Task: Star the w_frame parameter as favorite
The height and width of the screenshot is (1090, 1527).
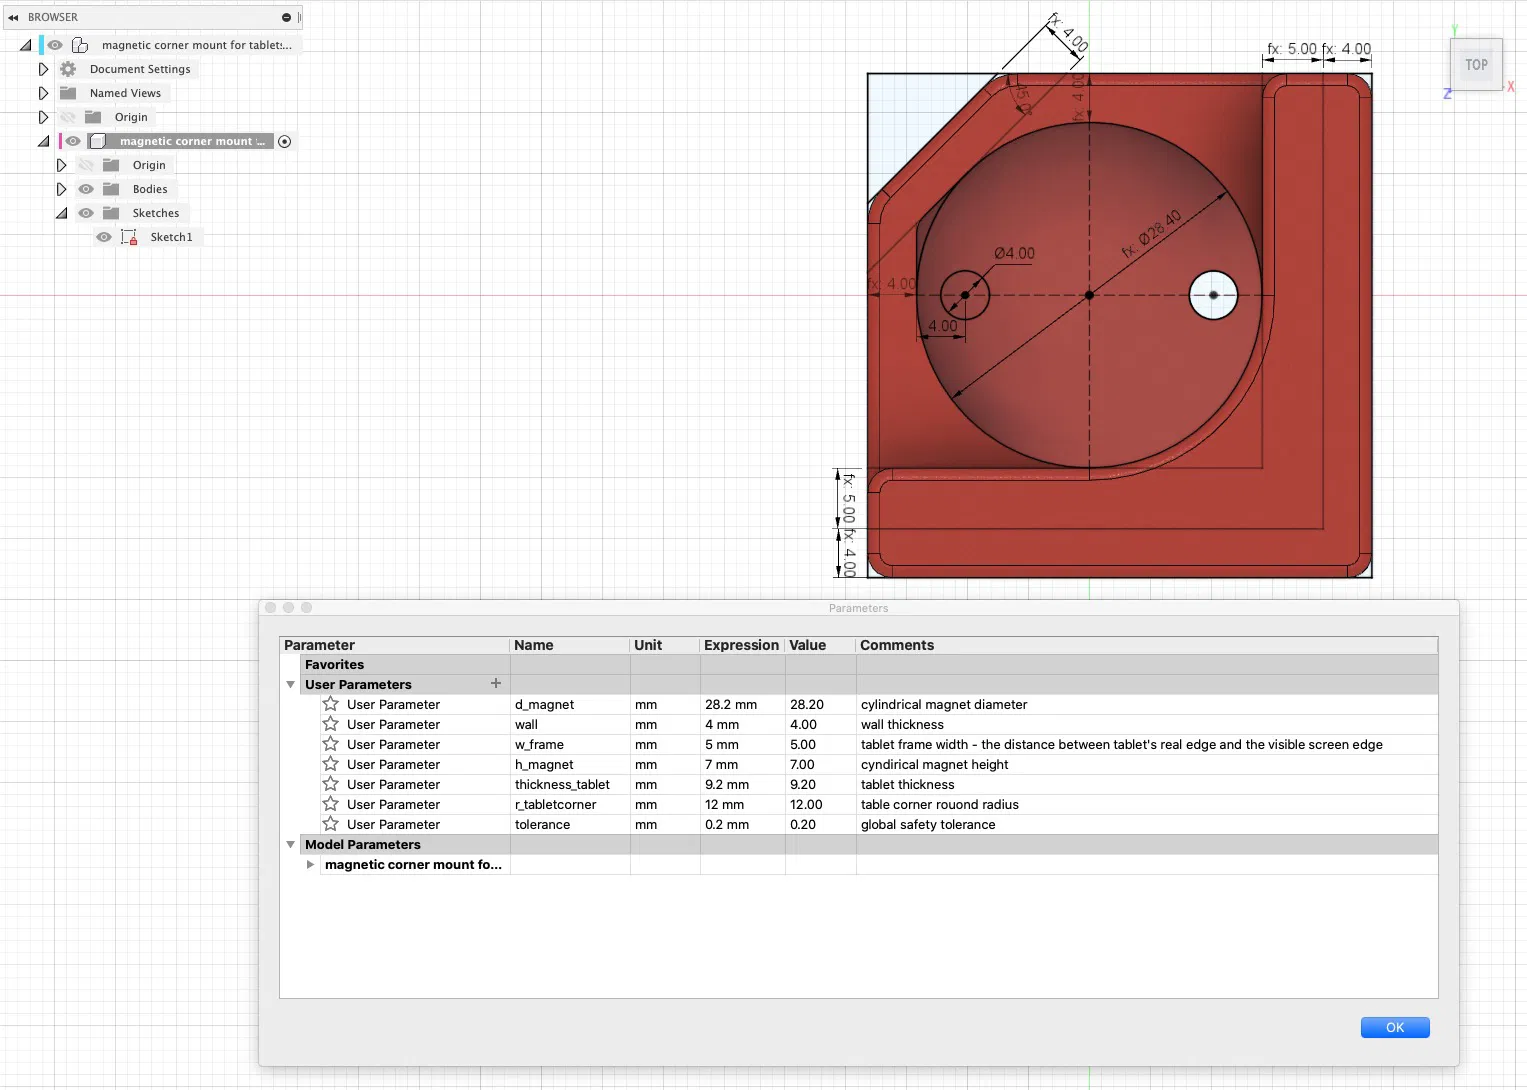Action: click(331, 744)
